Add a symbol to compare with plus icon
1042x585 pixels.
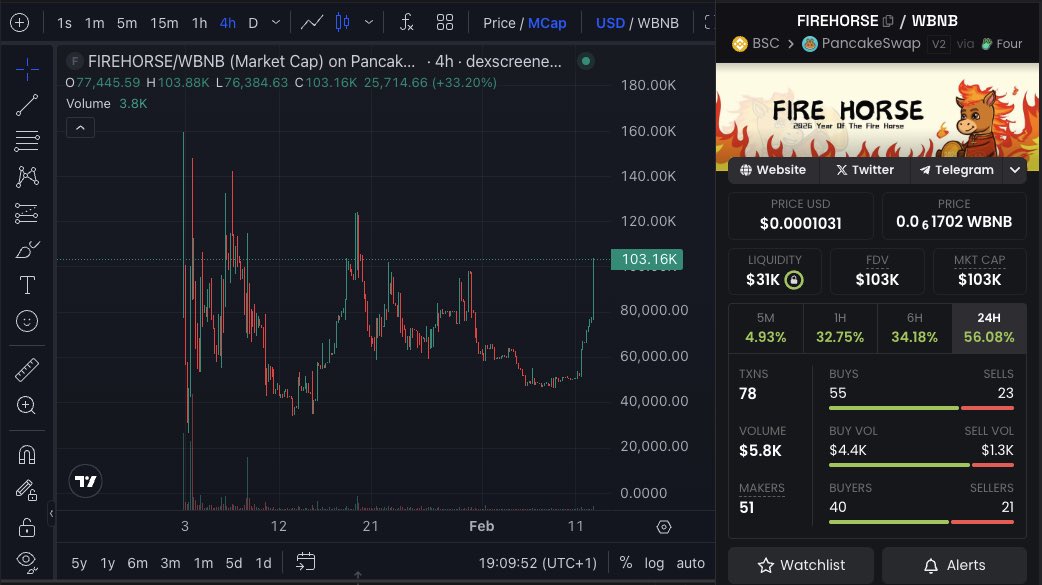[x=20, y=23]
